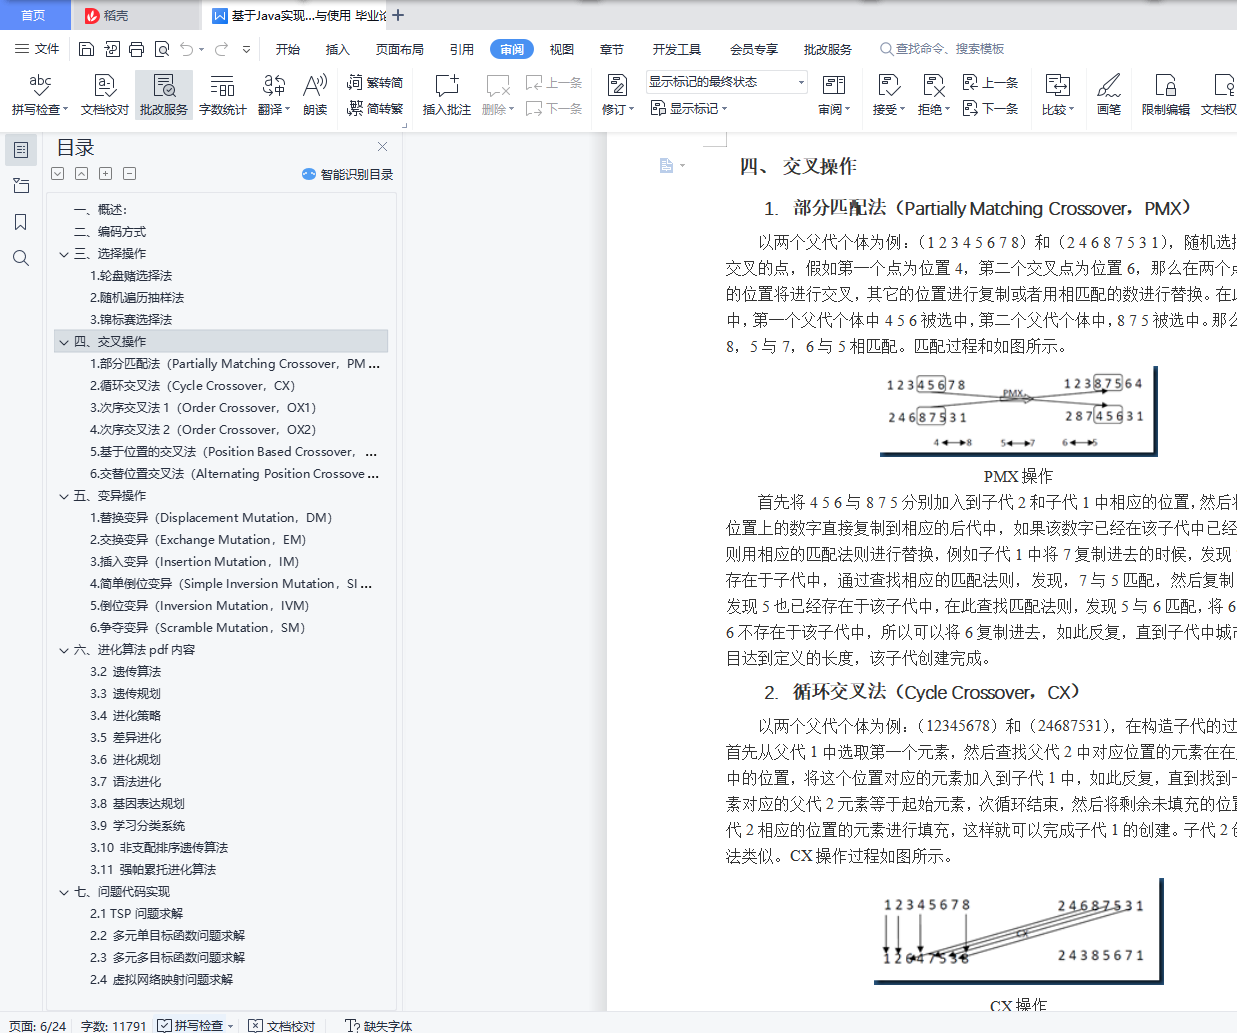
Task: Click the print icon in quick access toolbar
Action: click(136, 49)
